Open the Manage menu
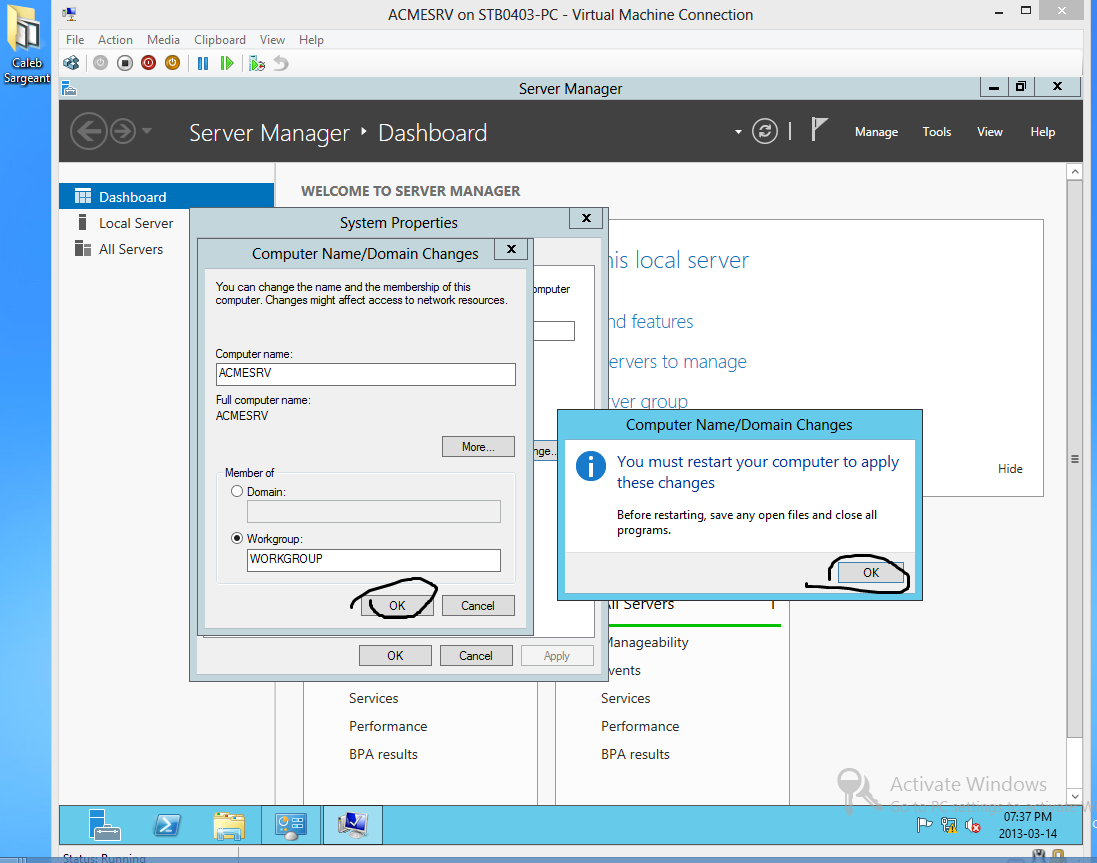 coord(876,132)
